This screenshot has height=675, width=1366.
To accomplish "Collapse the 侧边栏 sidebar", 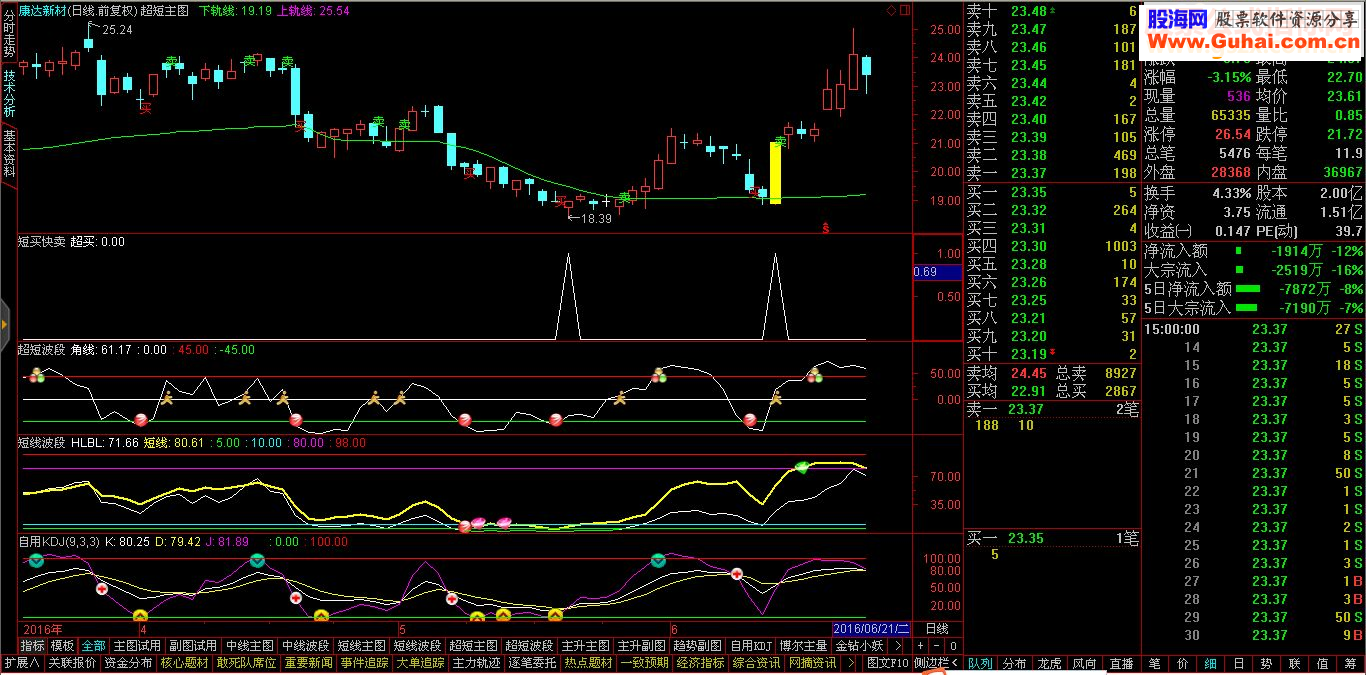I will (937, 662).
